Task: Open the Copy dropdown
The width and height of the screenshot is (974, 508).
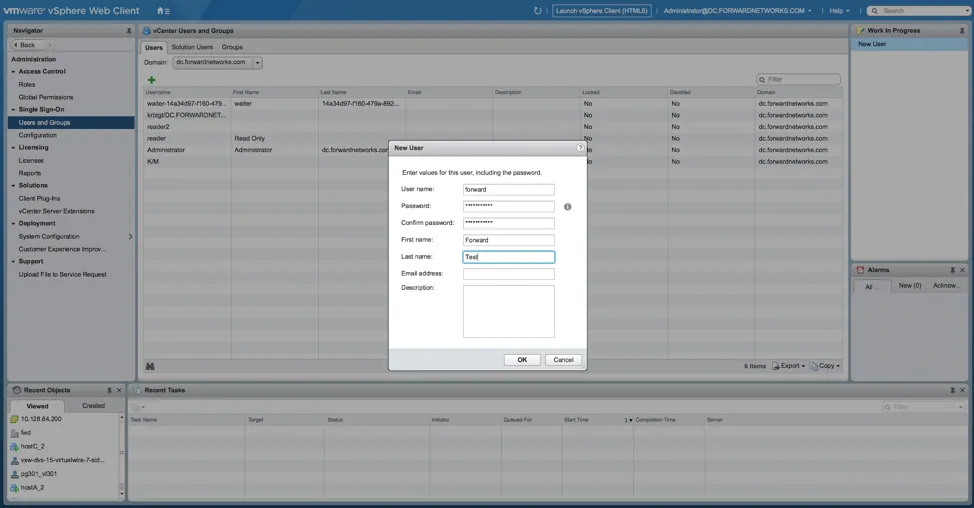Action: [825, 366]
